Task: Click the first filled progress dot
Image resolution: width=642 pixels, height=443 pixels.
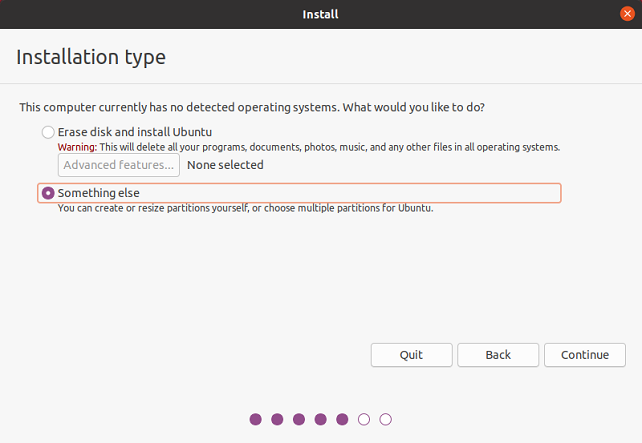Action: [x=255, y=419]
